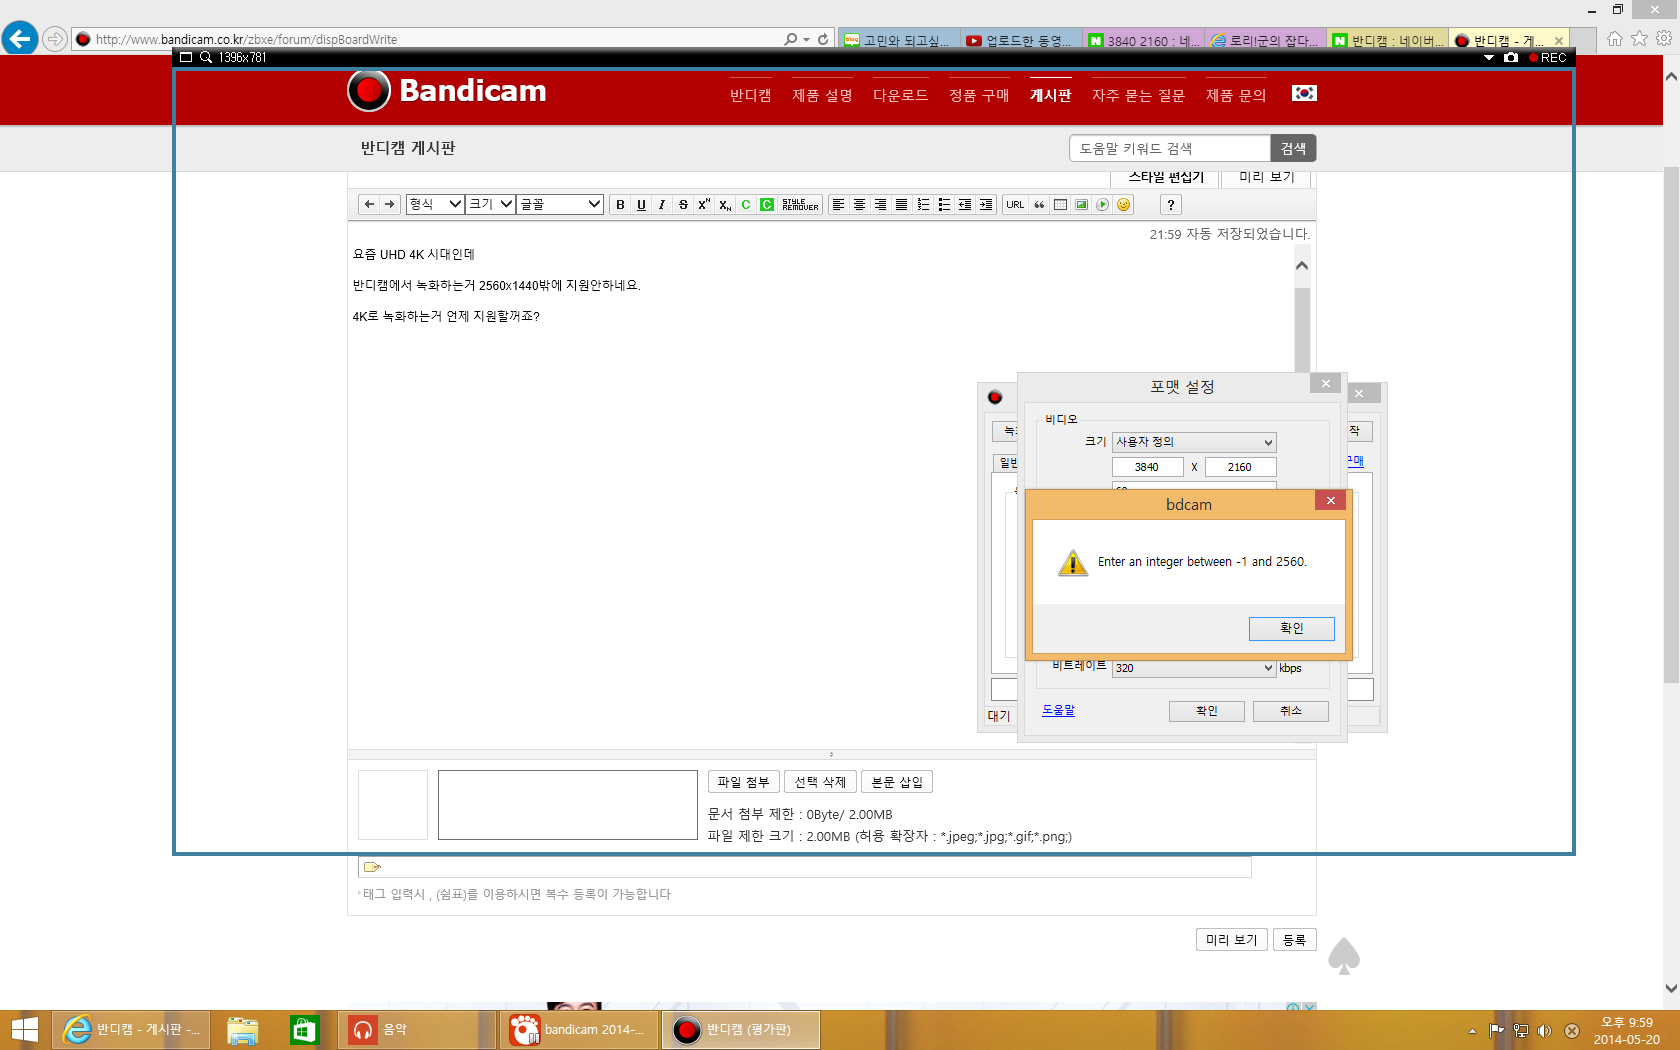Open the 사용자 정의 video size dropdown
The height and width of the screenshot is (1050, 1680).
(1194, 442)
